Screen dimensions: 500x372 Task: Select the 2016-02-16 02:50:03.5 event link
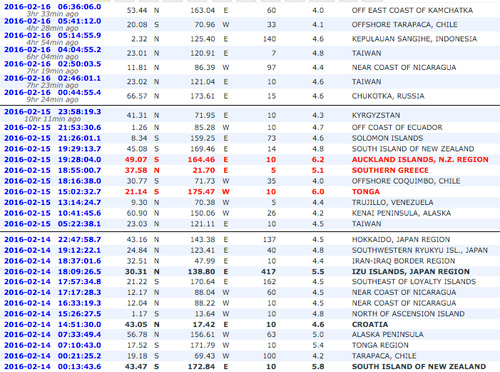53,64
